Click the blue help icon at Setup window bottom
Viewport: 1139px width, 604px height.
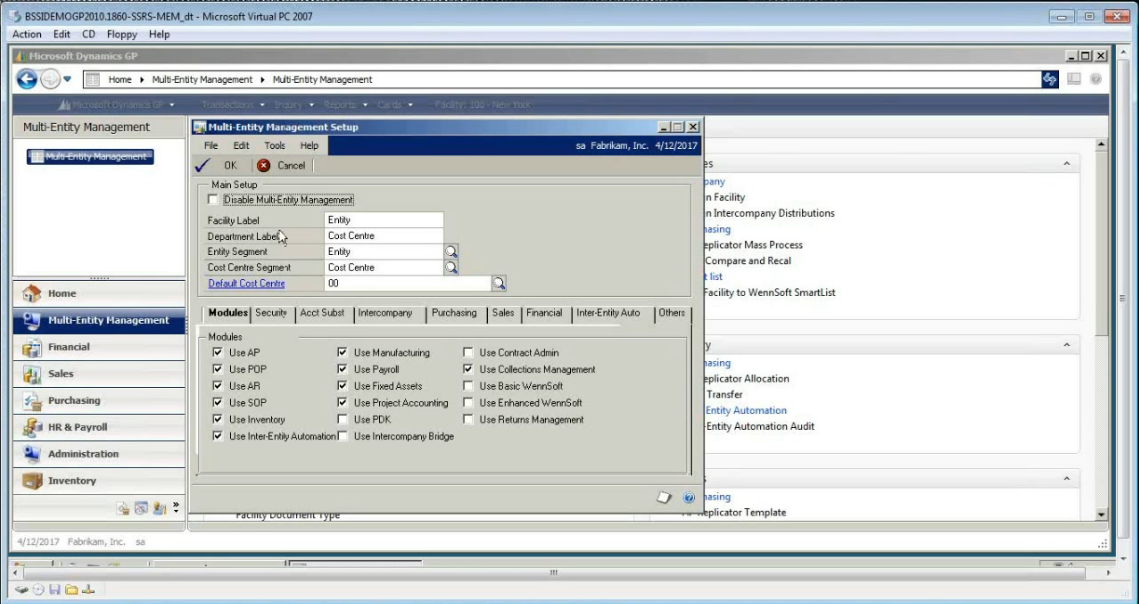click(689, 498)
